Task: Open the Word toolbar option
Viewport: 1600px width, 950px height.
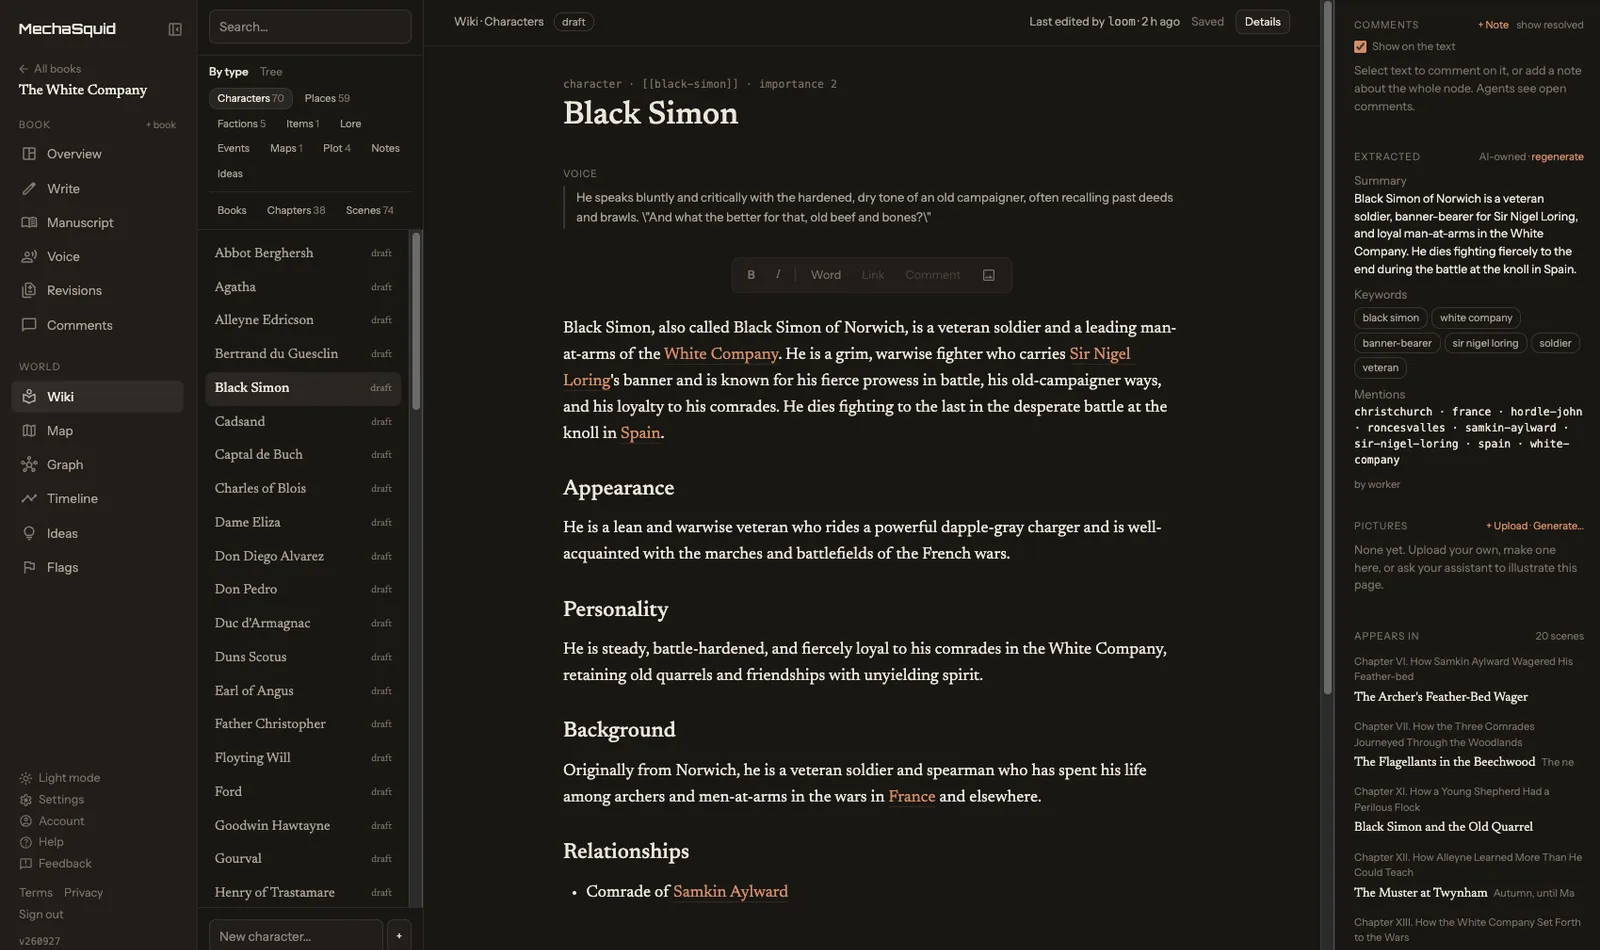Action: pos(825,275)
